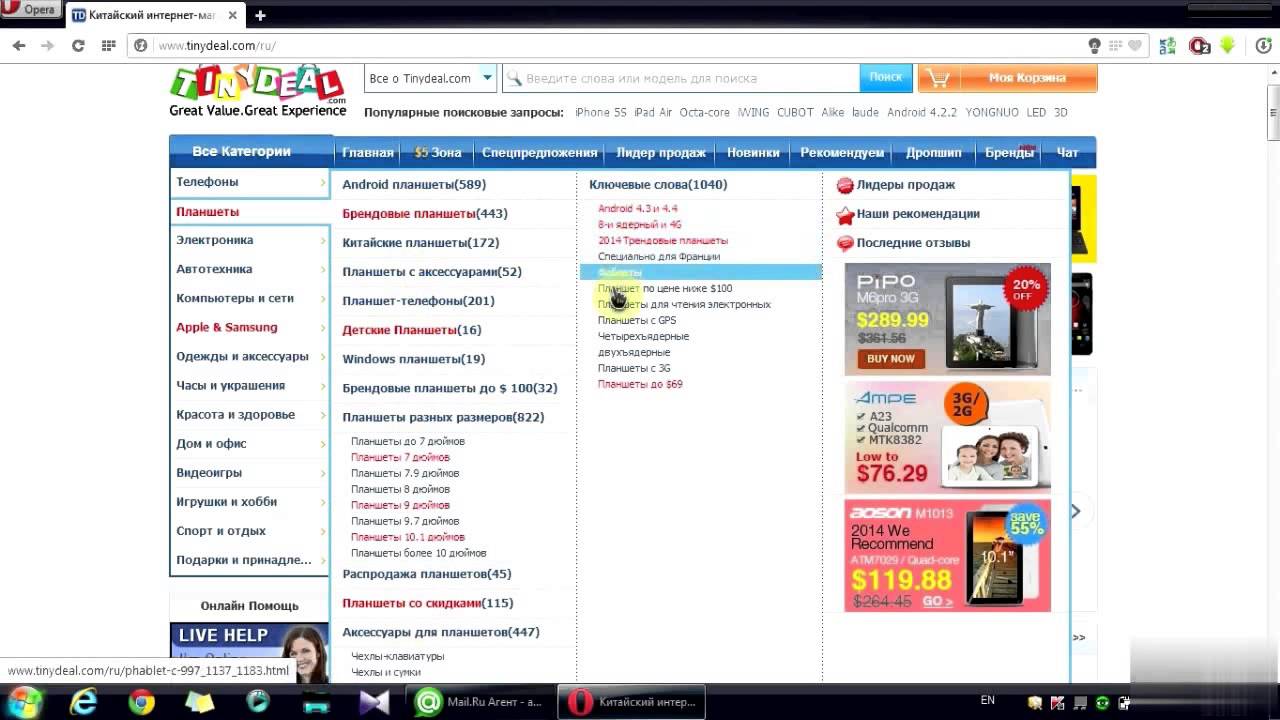Click the shopping cart icon
The height and width of the screenshot is (720, 1280).
[x=936, y=78]
